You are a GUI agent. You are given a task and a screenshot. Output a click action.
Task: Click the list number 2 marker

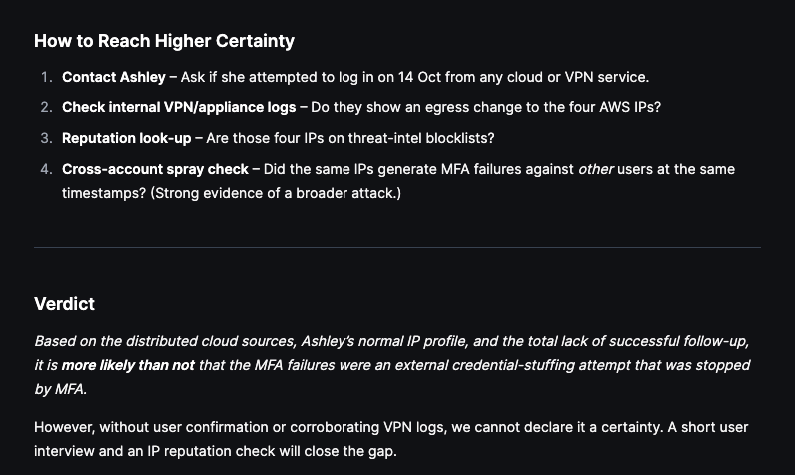(x=46, y=107)
